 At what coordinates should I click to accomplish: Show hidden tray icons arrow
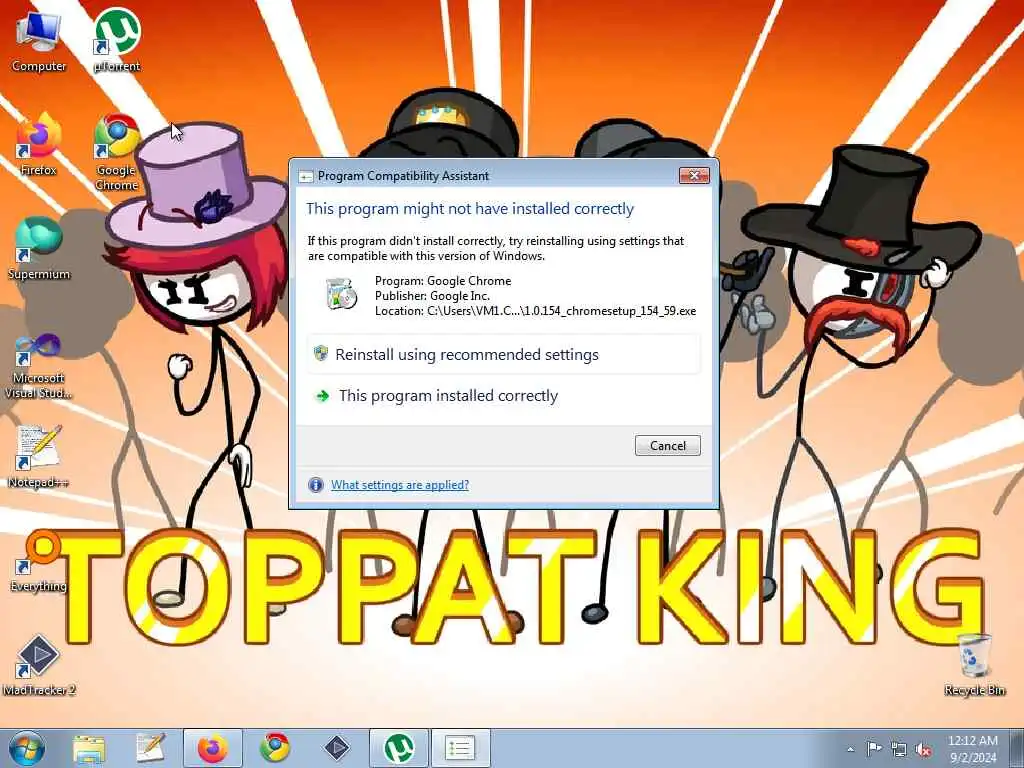850,749
